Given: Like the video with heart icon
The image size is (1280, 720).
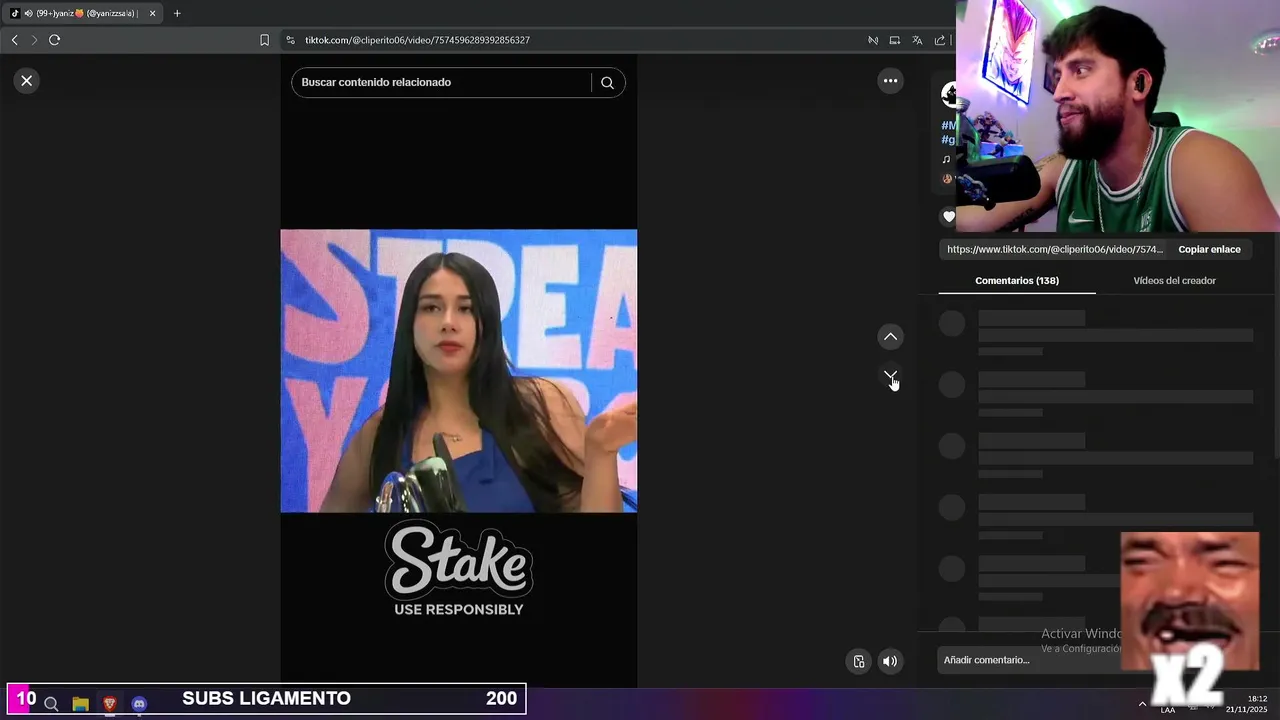Looking at the screenshot, I should tap(949, 216).
